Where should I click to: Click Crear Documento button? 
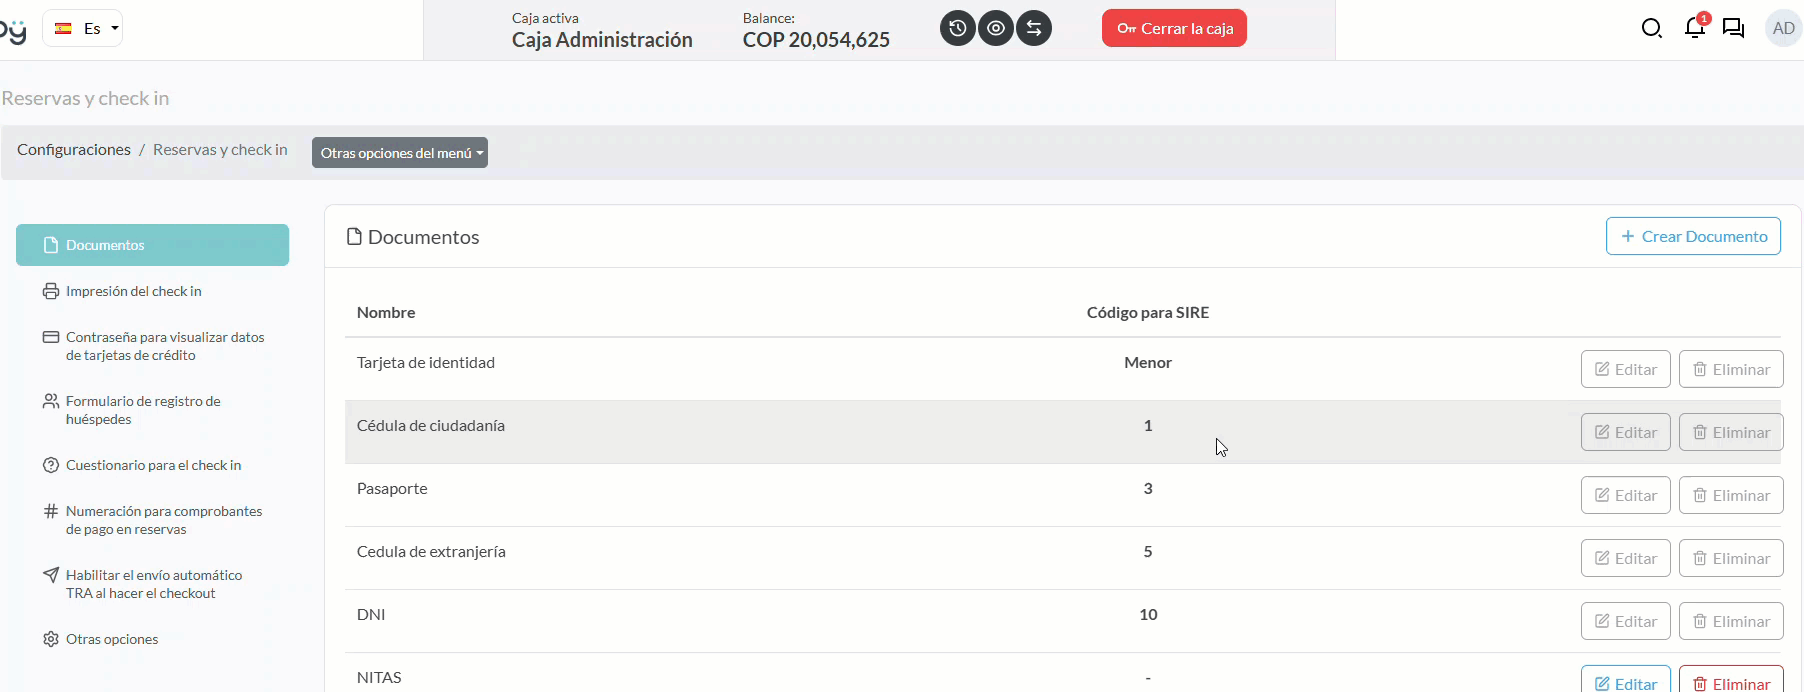(1693, 236)
